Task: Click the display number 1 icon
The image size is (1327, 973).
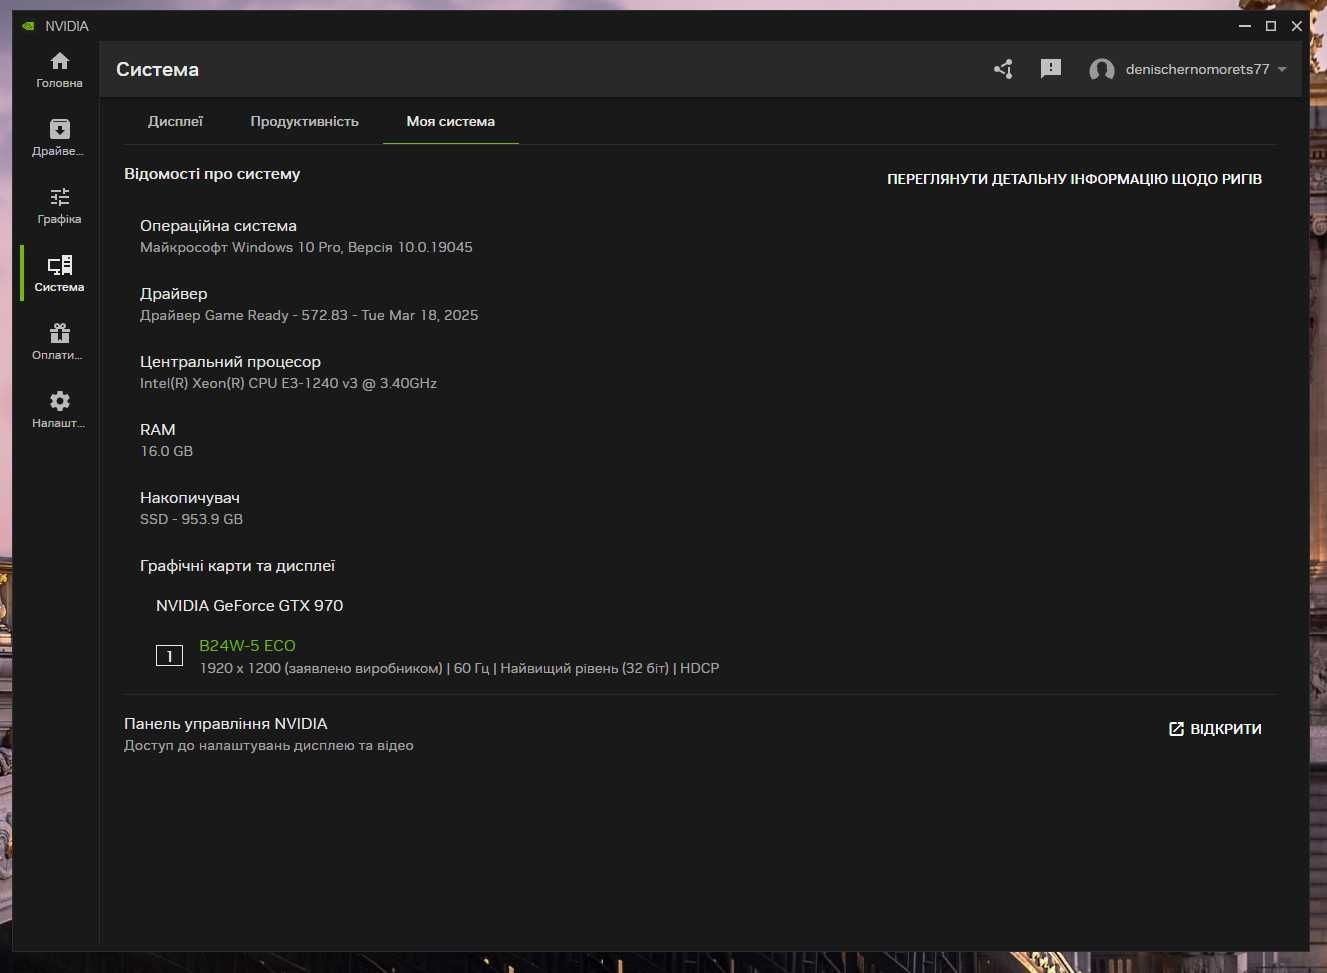Action: (169, 656)
